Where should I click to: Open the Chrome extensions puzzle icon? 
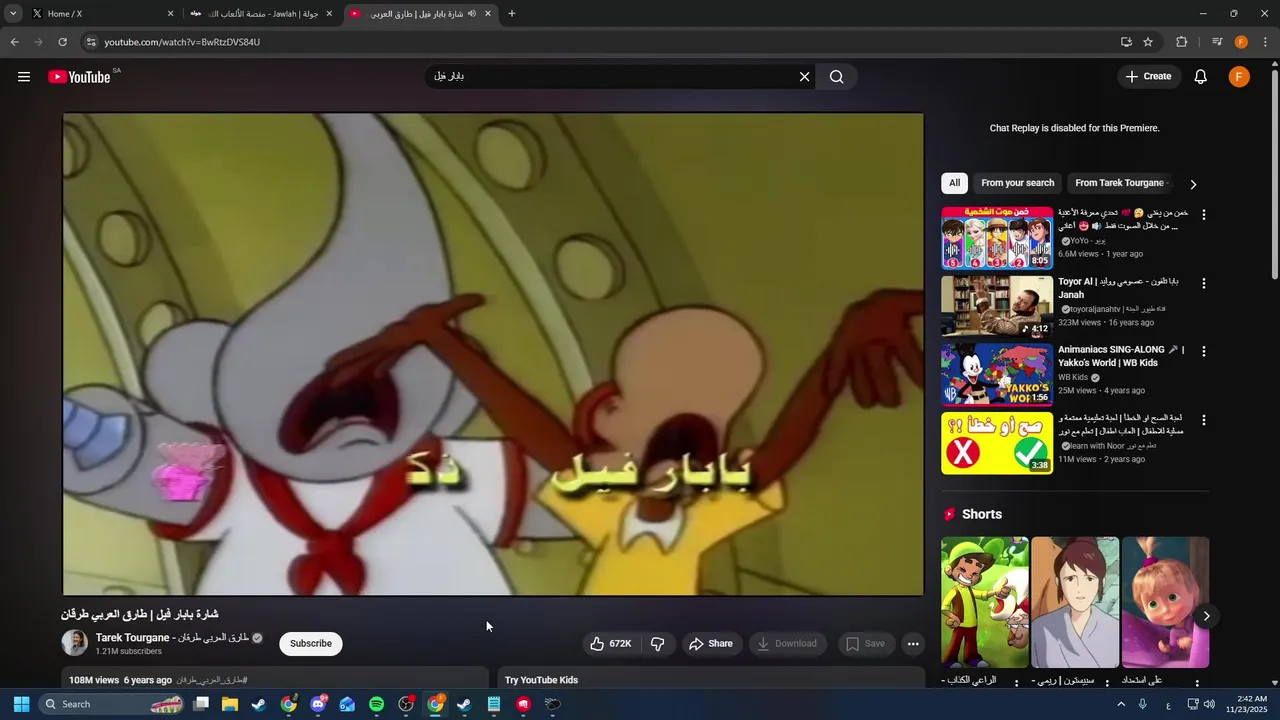[1182, 42]
